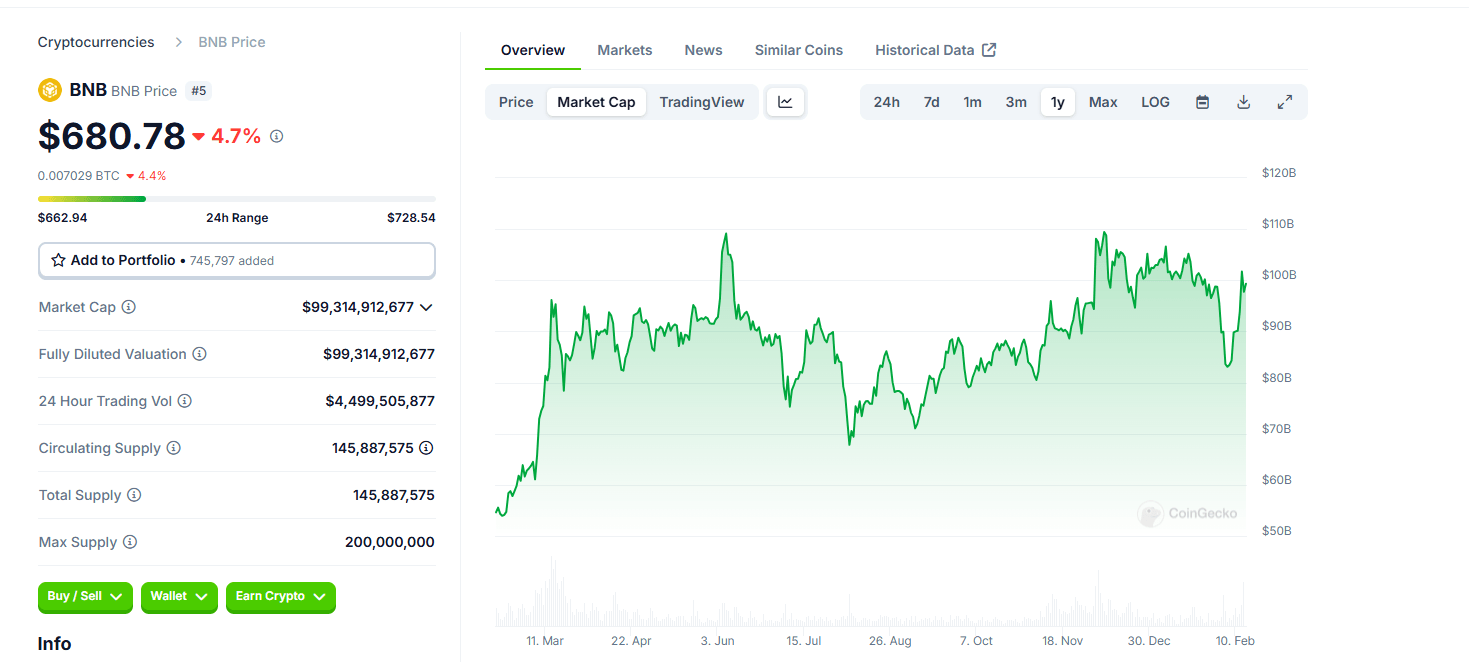Open the chart download icon
The width and height of the screenshot is (1469, 662).
[1243, 101]
